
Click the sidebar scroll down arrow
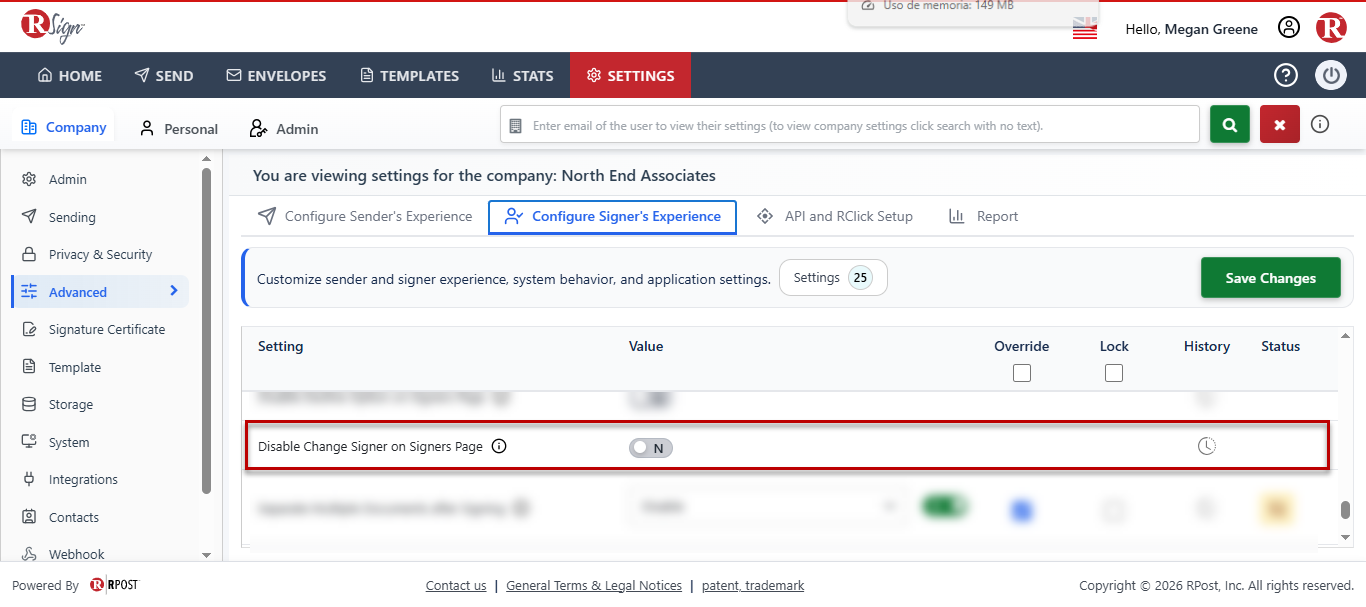tap(207, 554)
